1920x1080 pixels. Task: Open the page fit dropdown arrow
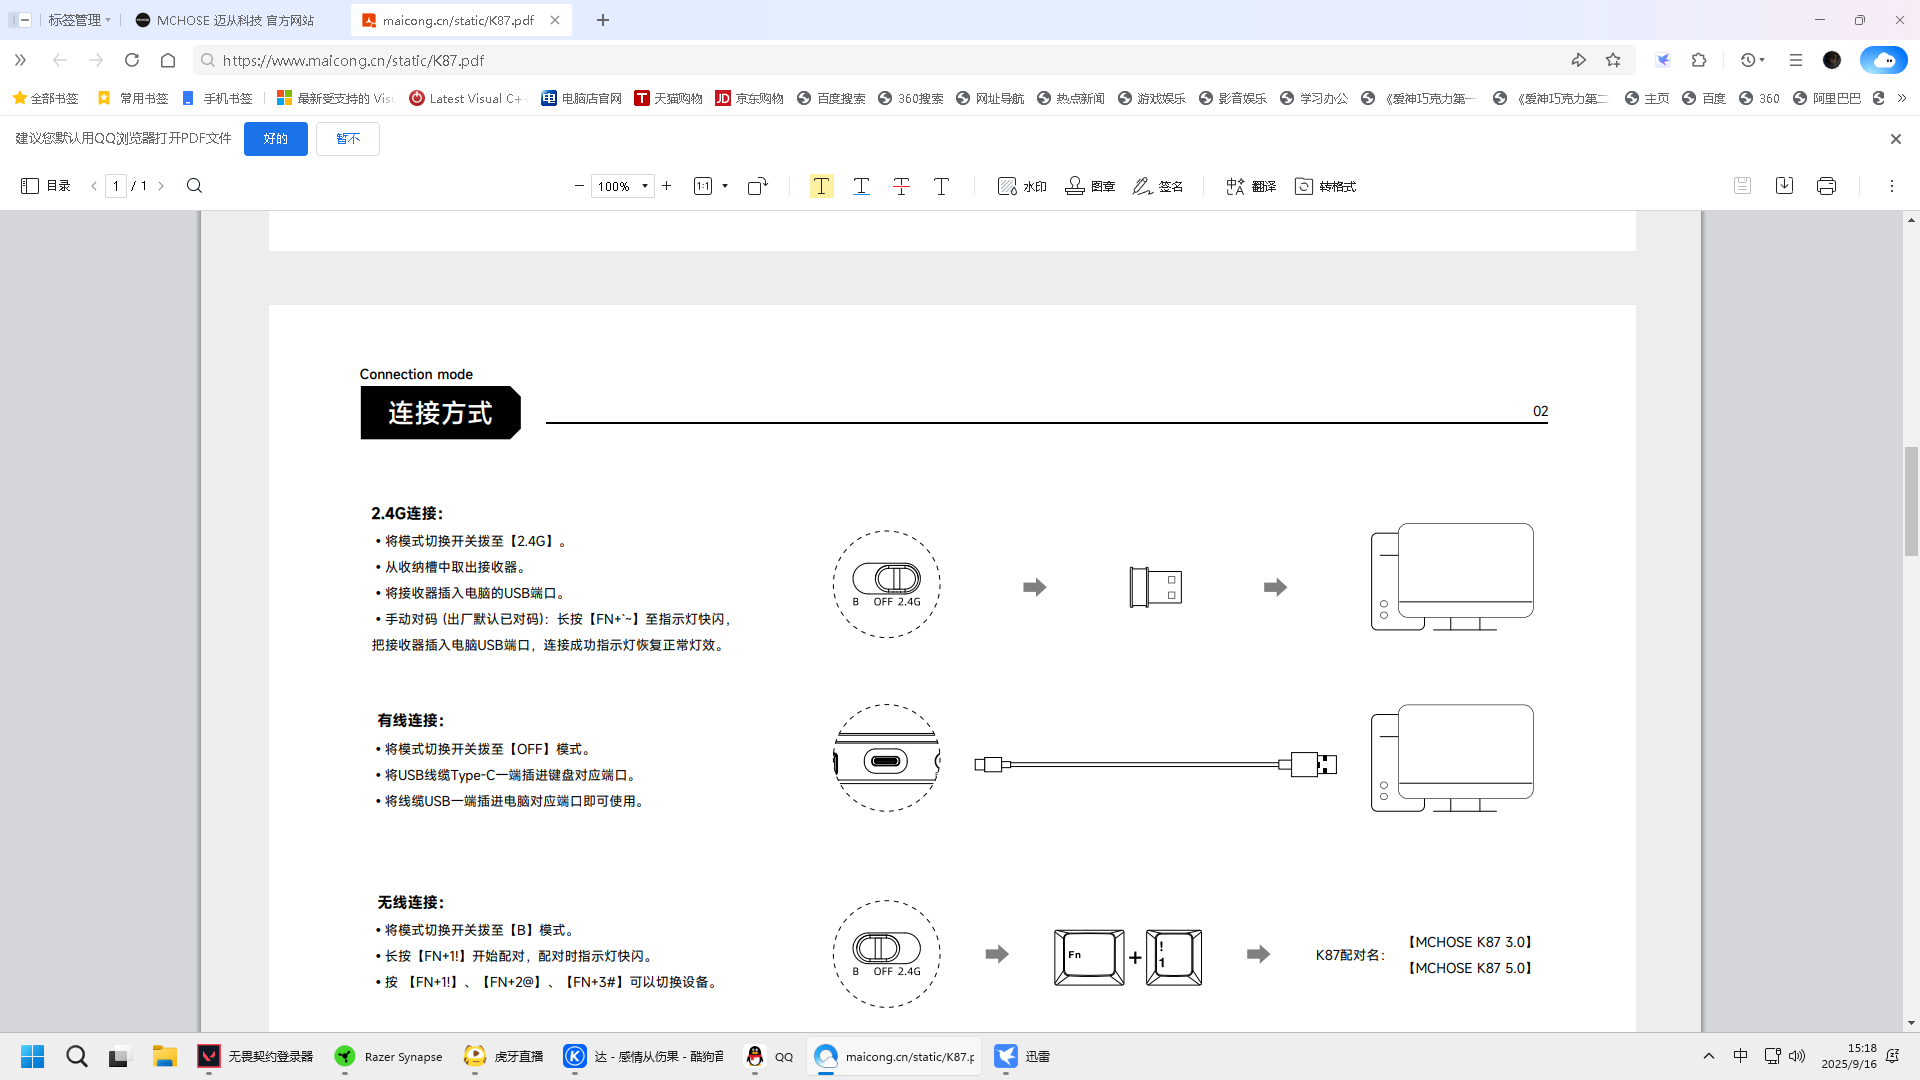[x=725, y=186]
